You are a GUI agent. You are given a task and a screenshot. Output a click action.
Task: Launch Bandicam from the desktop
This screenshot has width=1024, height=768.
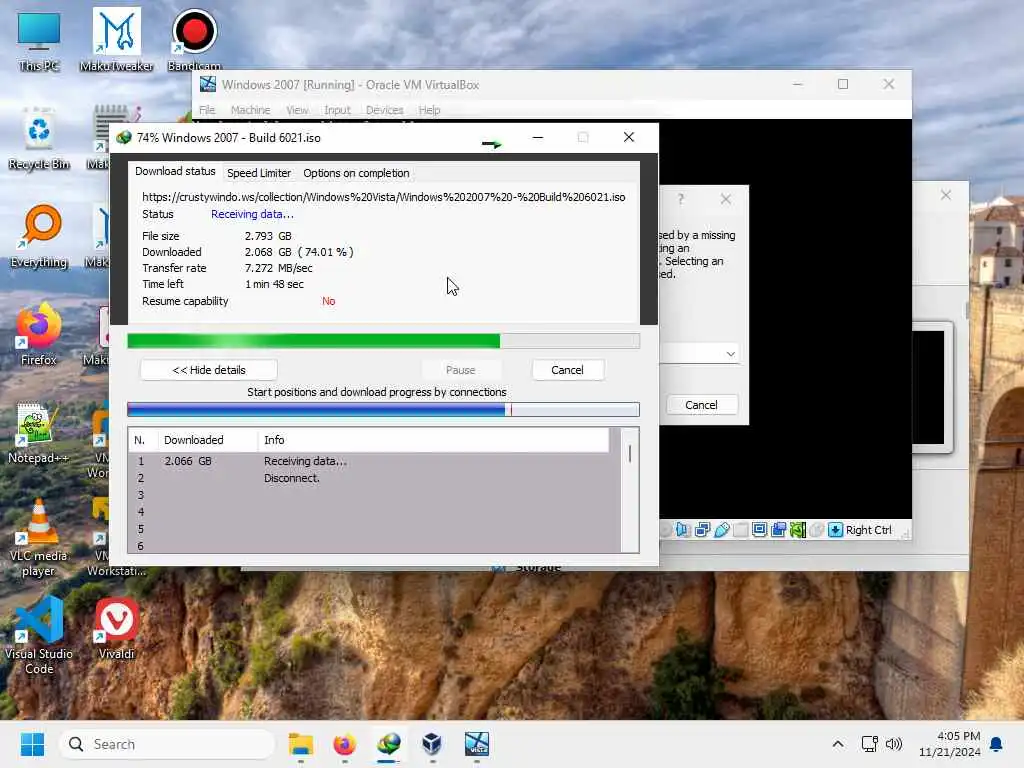[194, 39]
